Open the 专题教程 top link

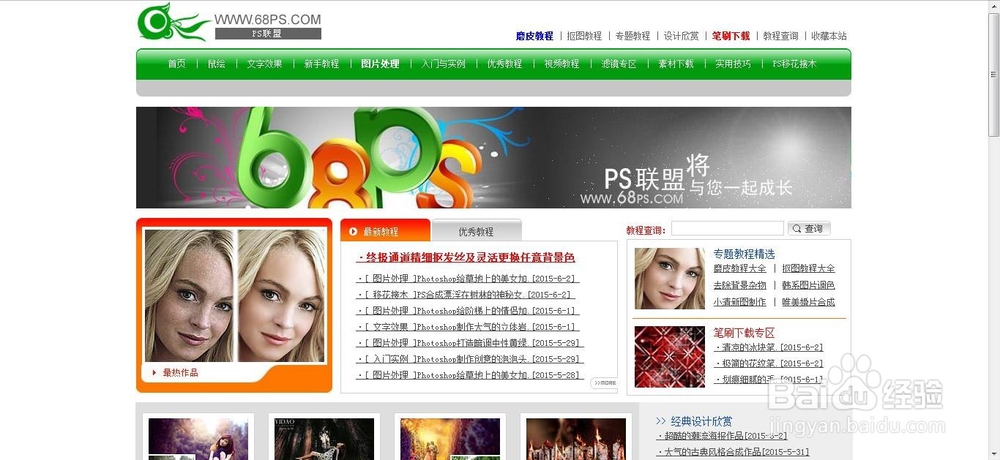633,36
